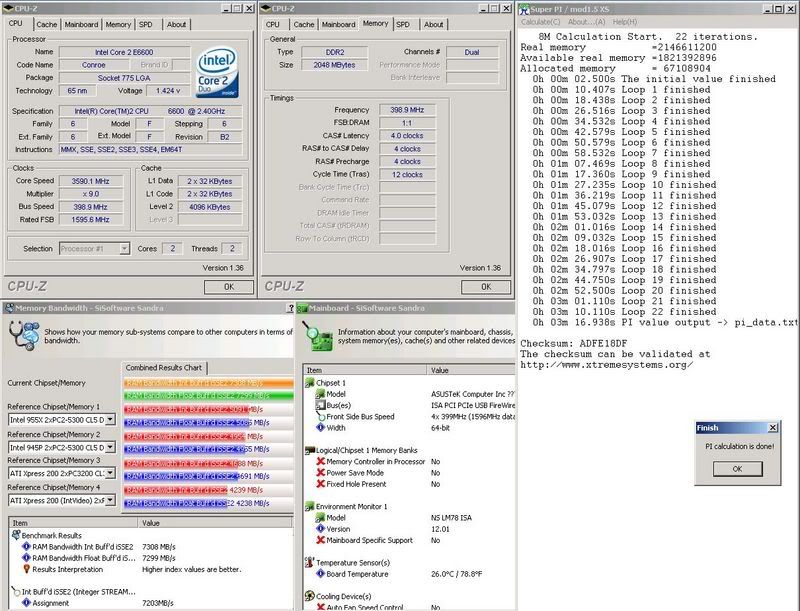Open About tab in left CPU-Z window
This screenshot has height=611, width=800.
[x=177, y=24]
